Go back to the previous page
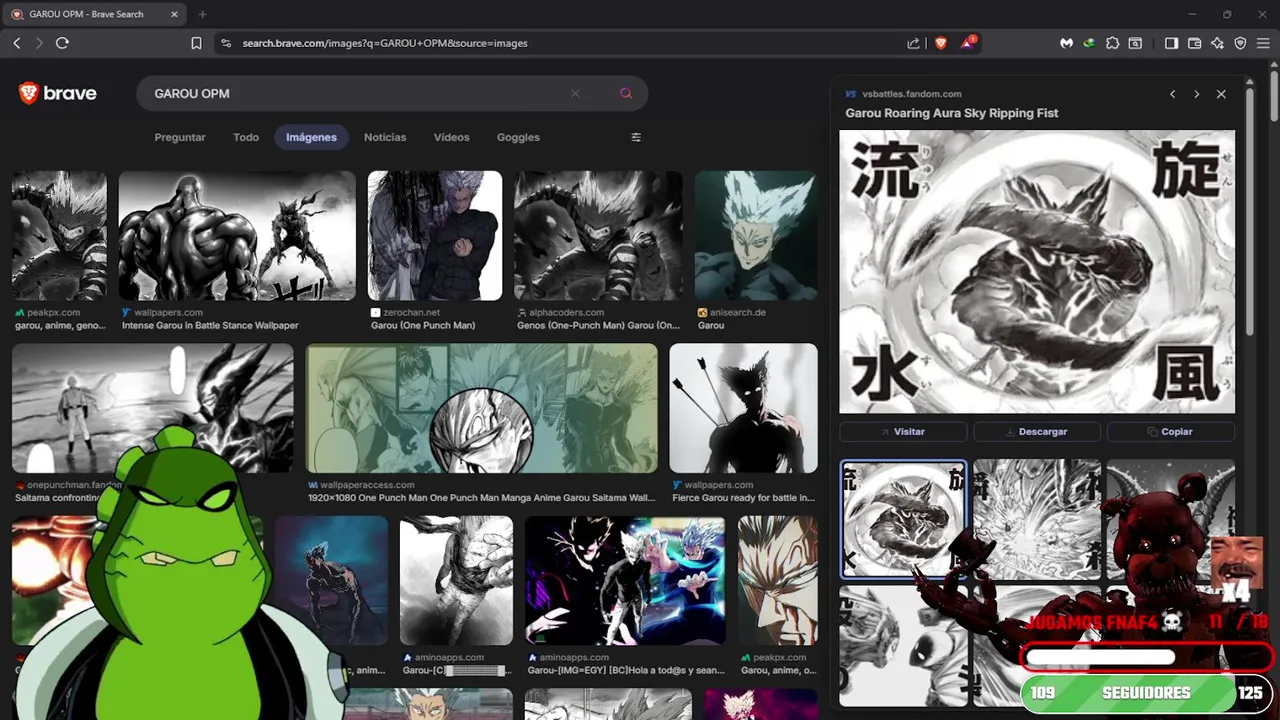 click(17, 43)
